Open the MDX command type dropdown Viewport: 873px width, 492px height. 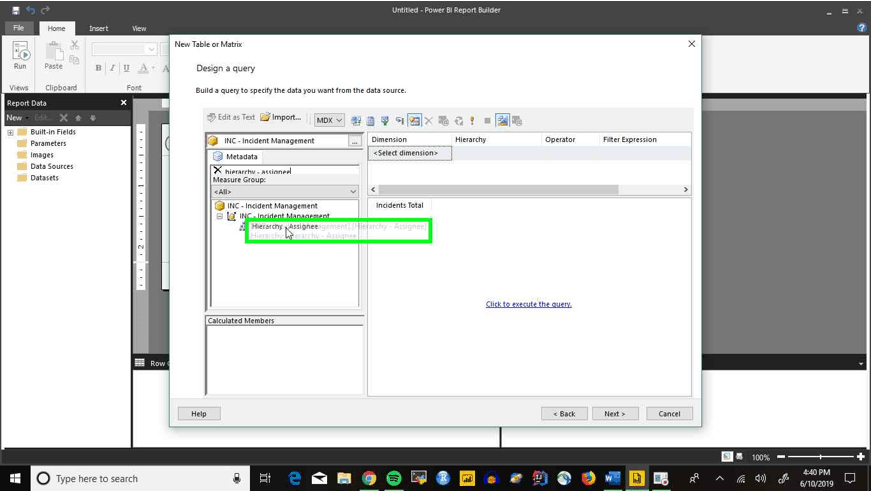pos(329,120)
